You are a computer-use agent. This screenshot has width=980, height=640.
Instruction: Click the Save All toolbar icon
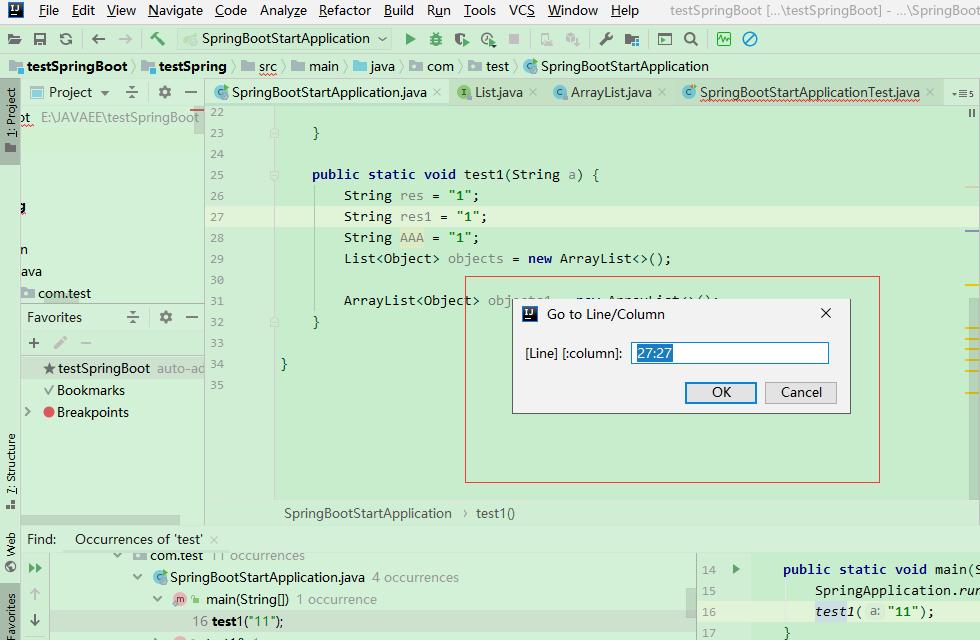point(40,39)
